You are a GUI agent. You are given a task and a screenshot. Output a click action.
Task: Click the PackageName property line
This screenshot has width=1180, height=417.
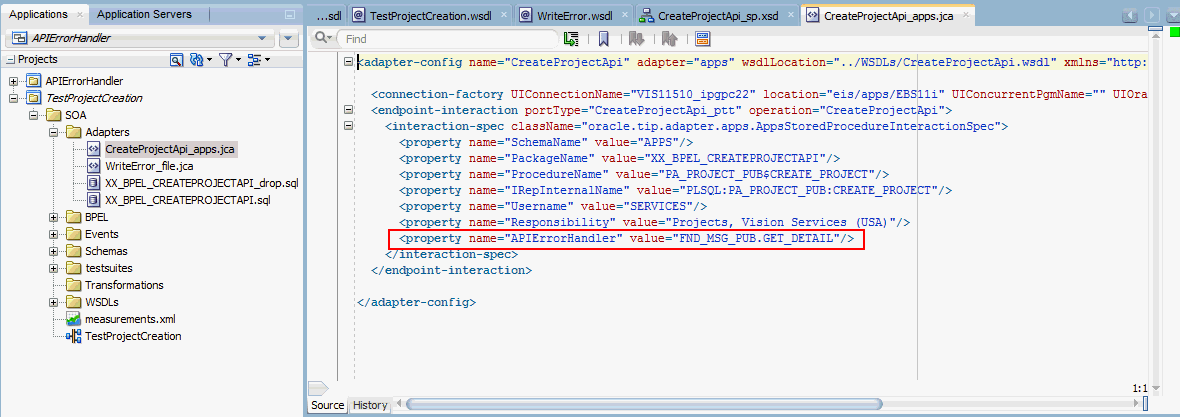(619, 158)
